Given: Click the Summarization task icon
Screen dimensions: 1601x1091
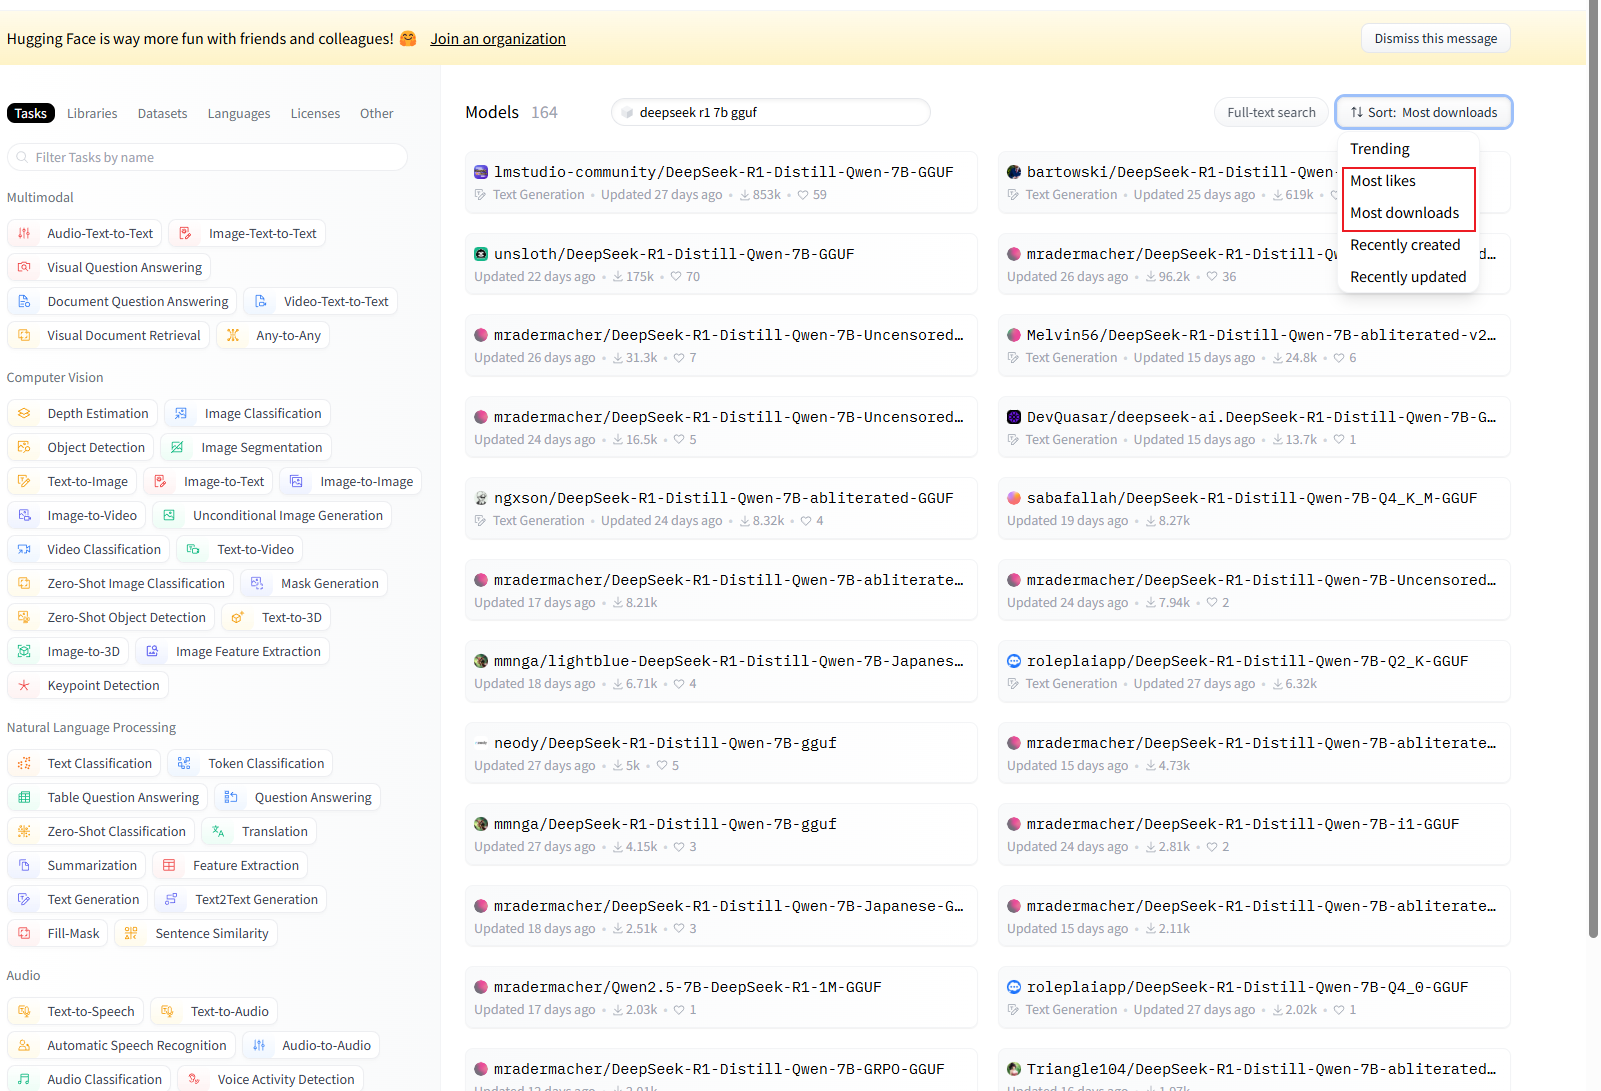Looking at the screenshot, I should tap(24, 865).
